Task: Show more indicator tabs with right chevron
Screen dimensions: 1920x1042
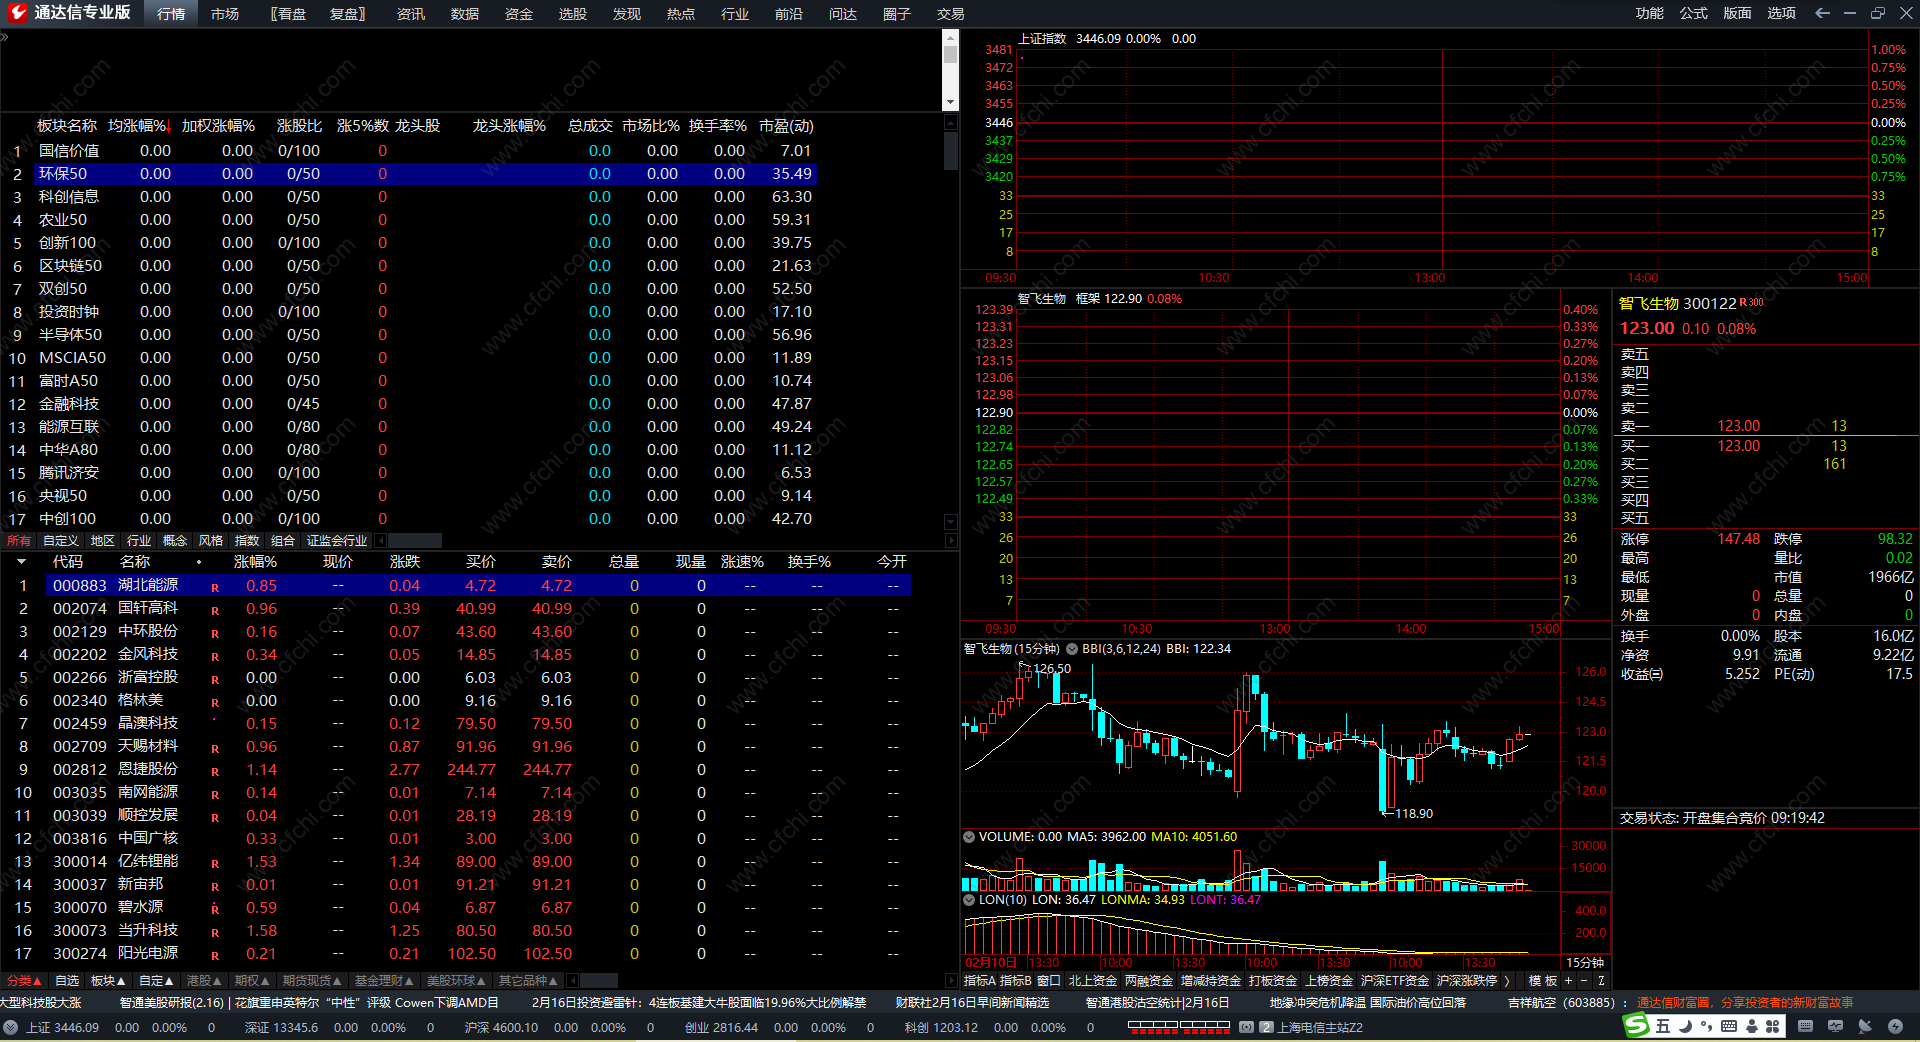Action: coord(1507,981)
